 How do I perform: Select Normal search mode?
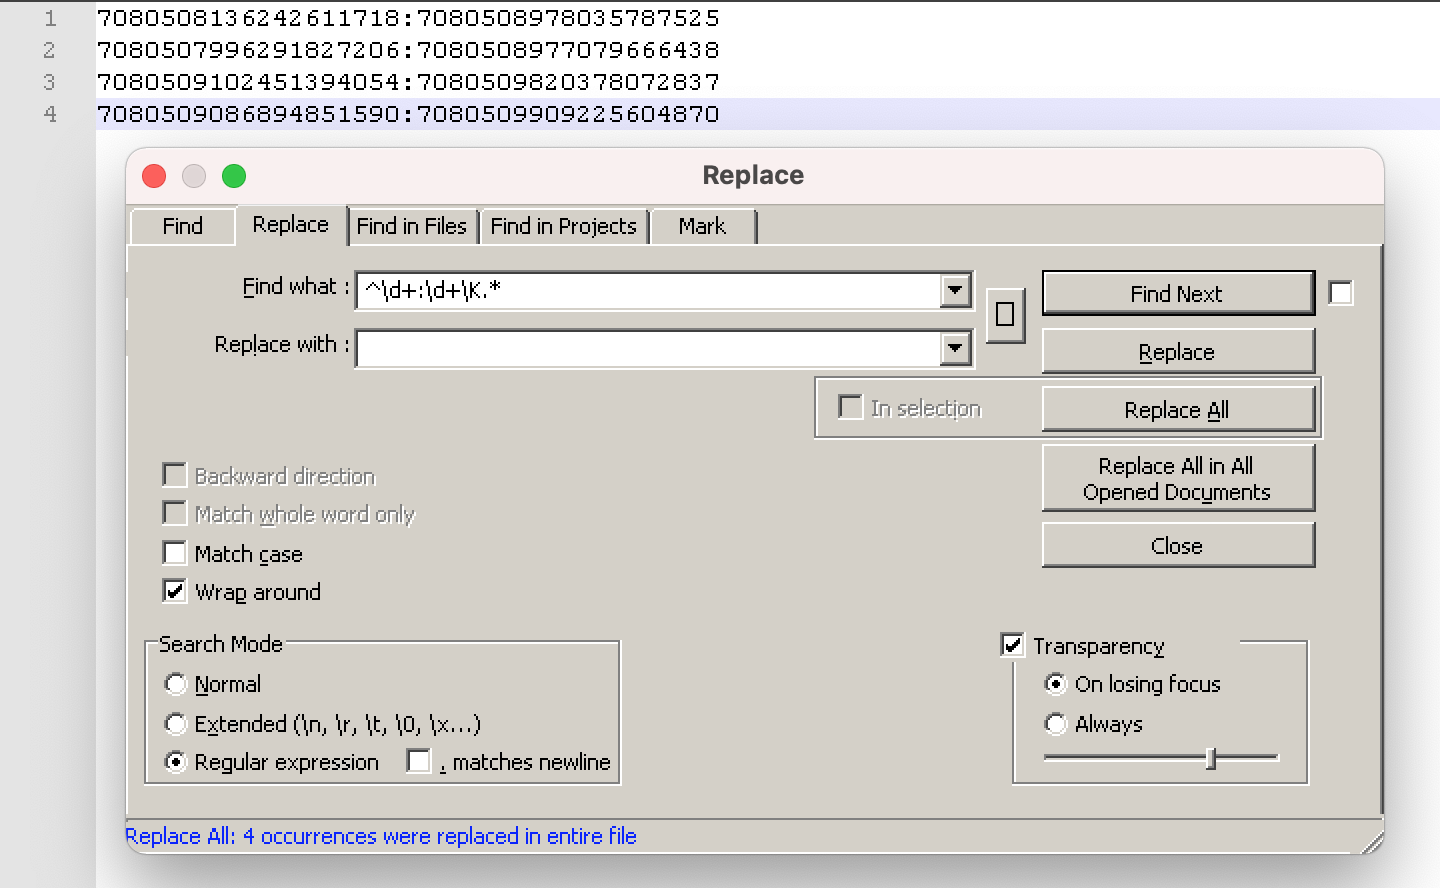click(x=176, y=684)
